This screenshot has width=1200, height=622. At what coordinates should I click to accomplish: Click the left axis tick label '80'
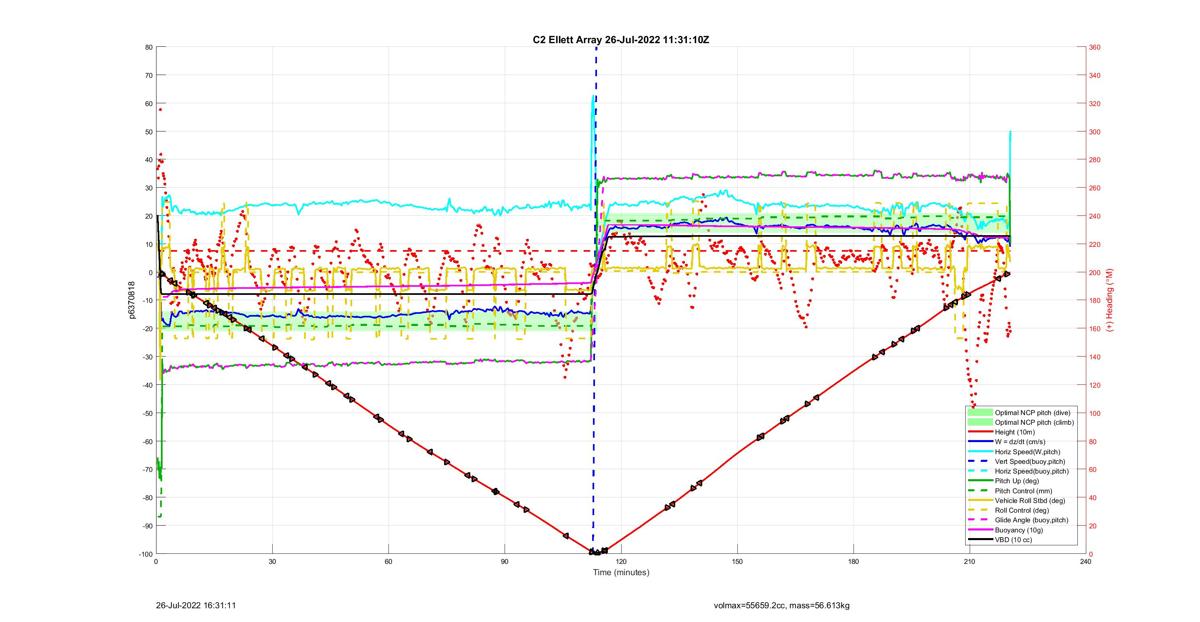pyautogui.click(x=148, y=47)
